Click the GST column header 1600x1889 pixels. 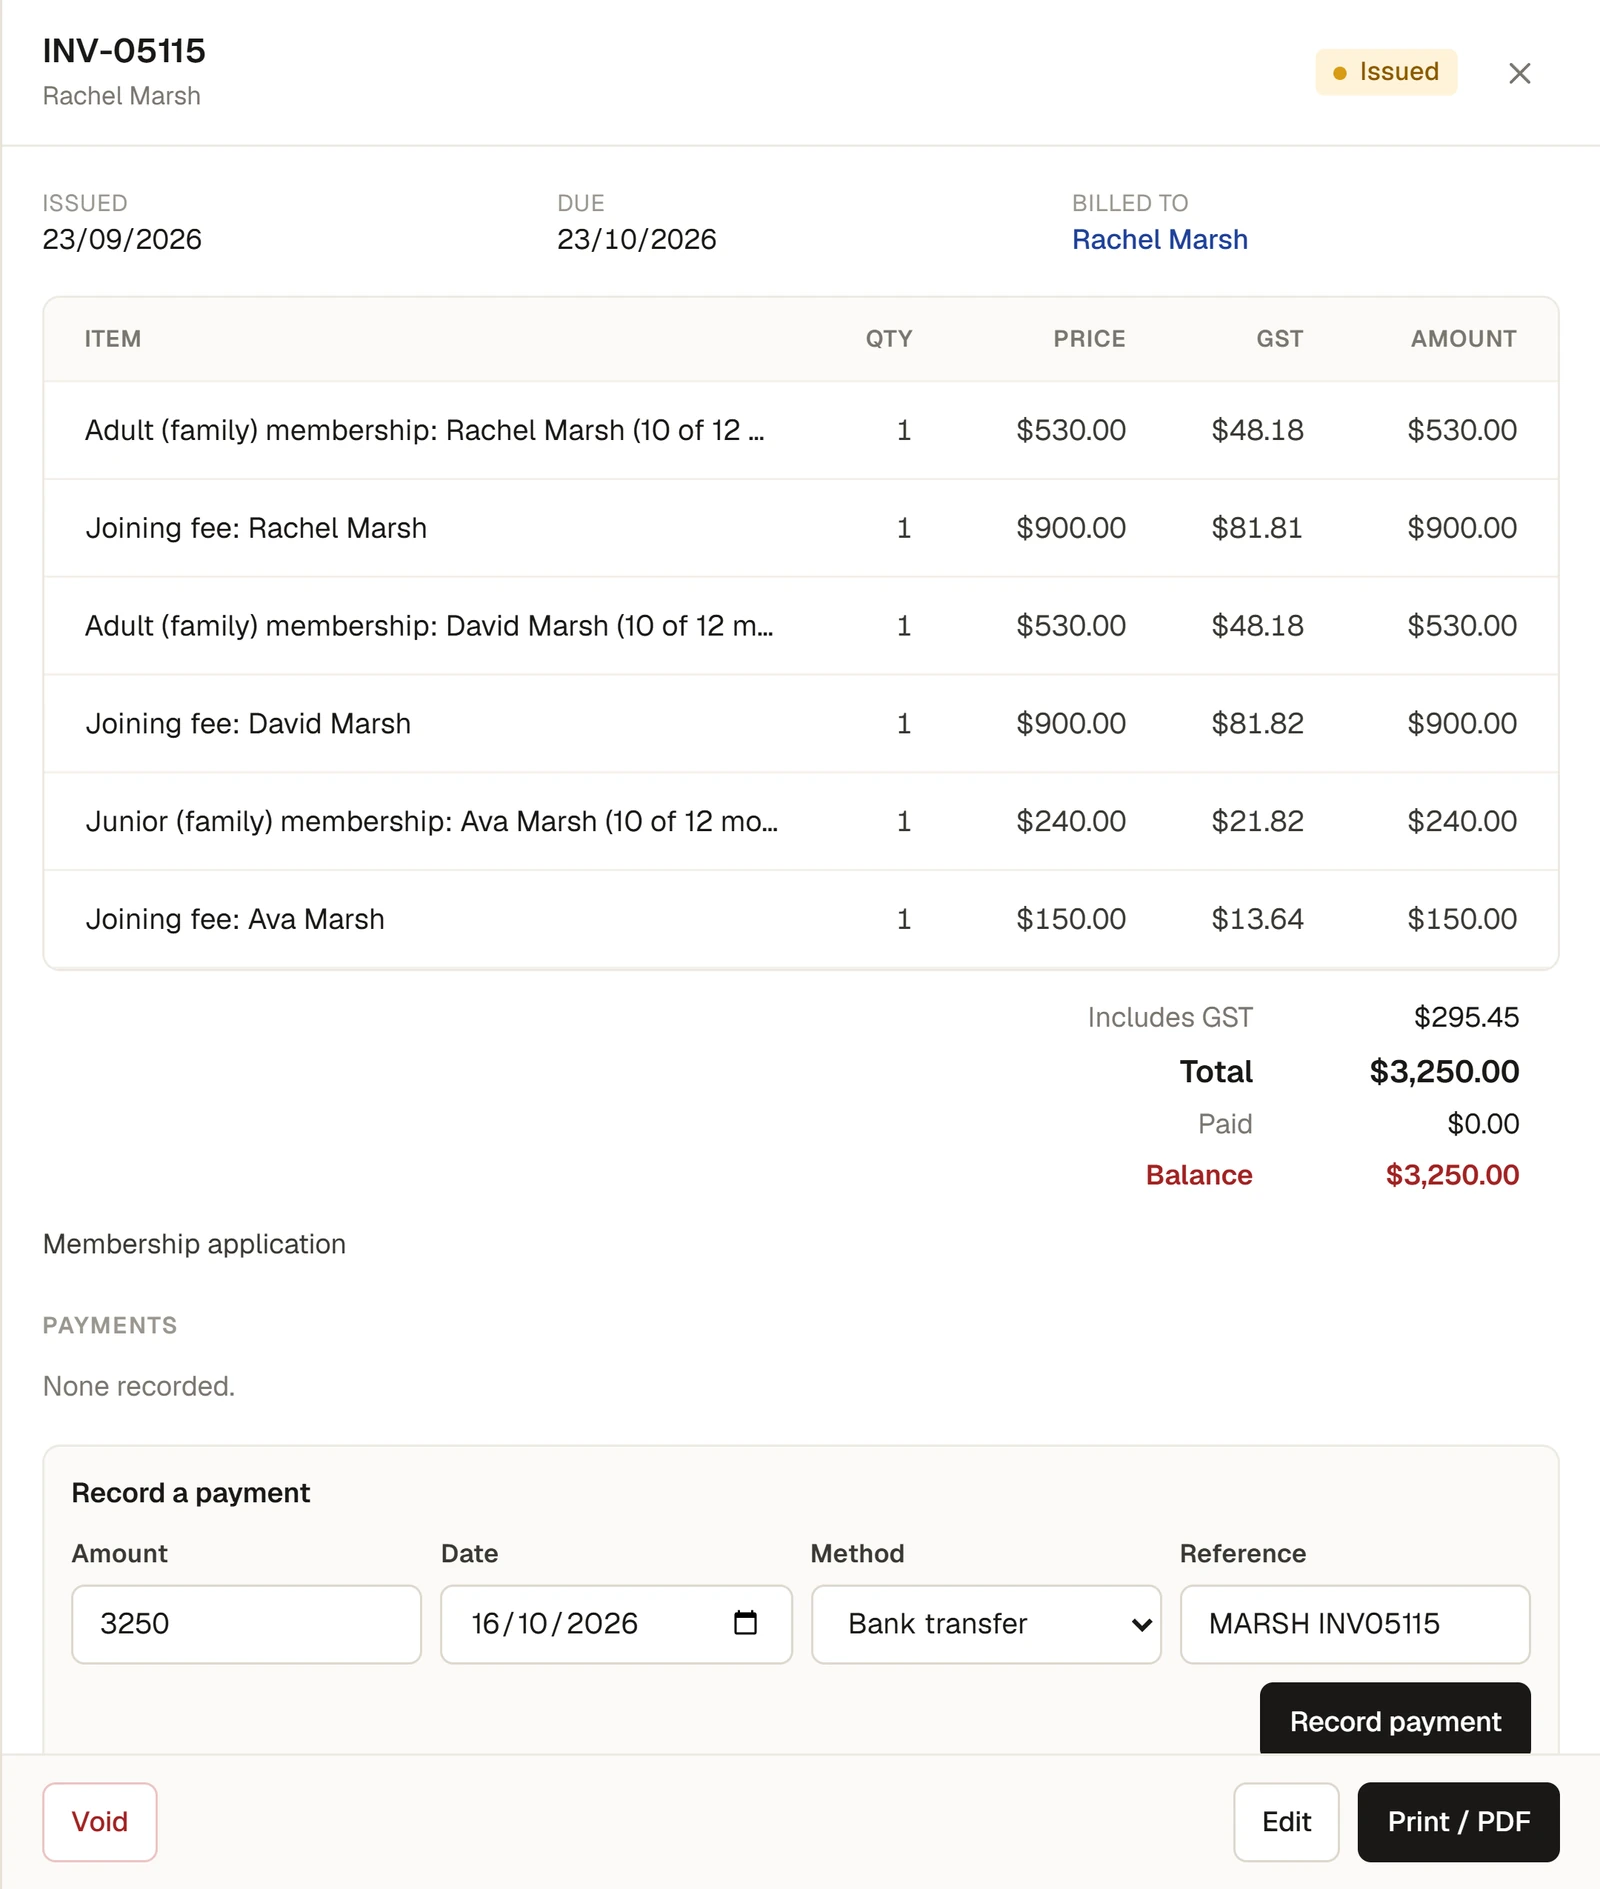click(1280, 339)
